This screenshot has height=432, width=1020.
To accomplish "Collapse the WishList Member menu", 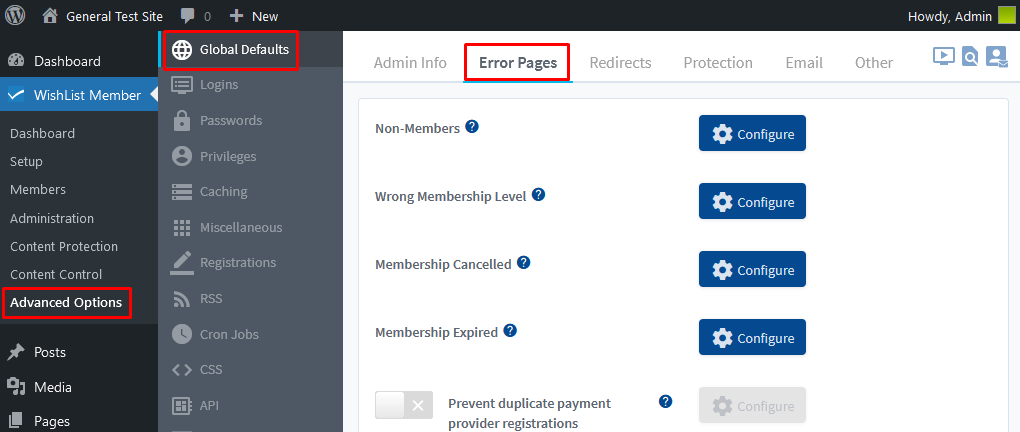I will click(79, 95).
